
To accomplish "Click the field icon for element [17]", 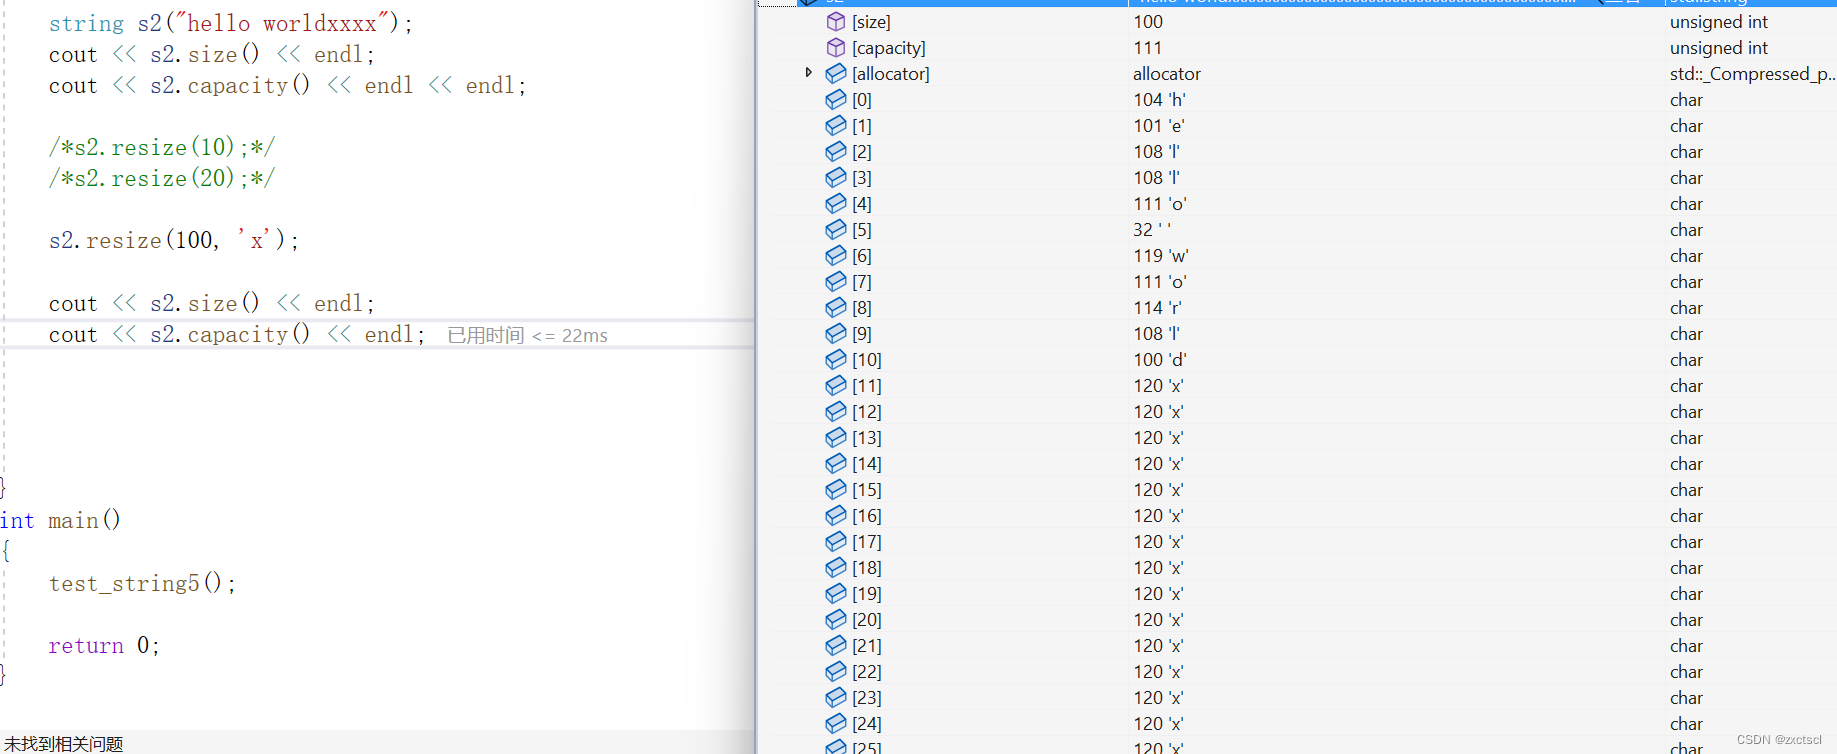I will coord(836,542).
